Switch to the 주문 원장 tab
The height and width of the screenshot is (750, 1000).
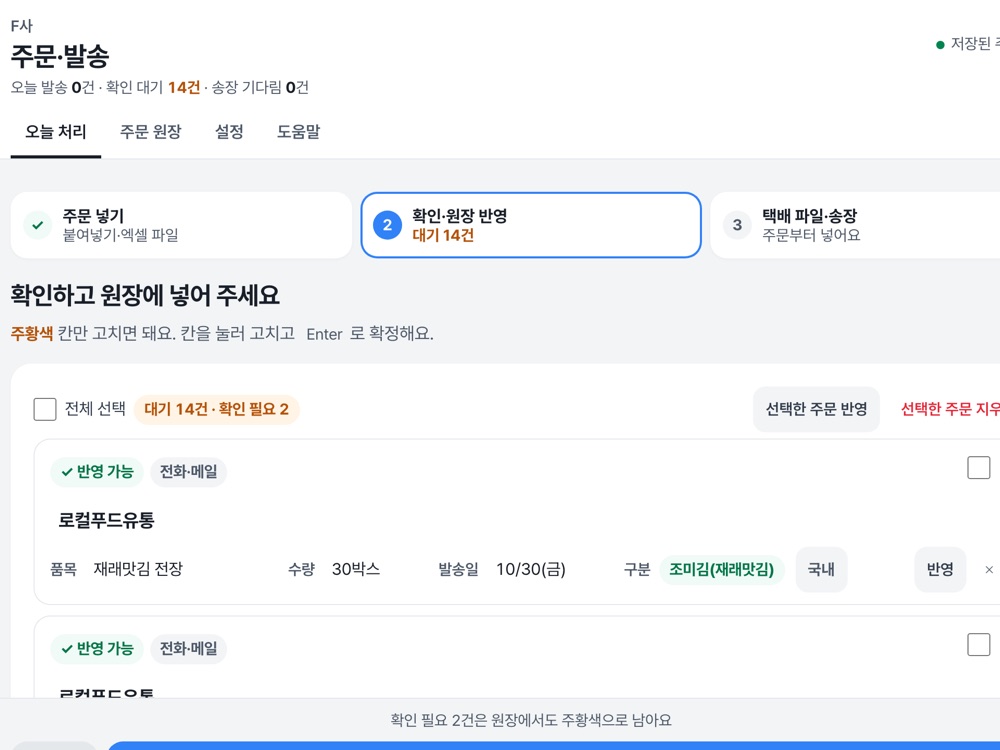pos(151,132)
